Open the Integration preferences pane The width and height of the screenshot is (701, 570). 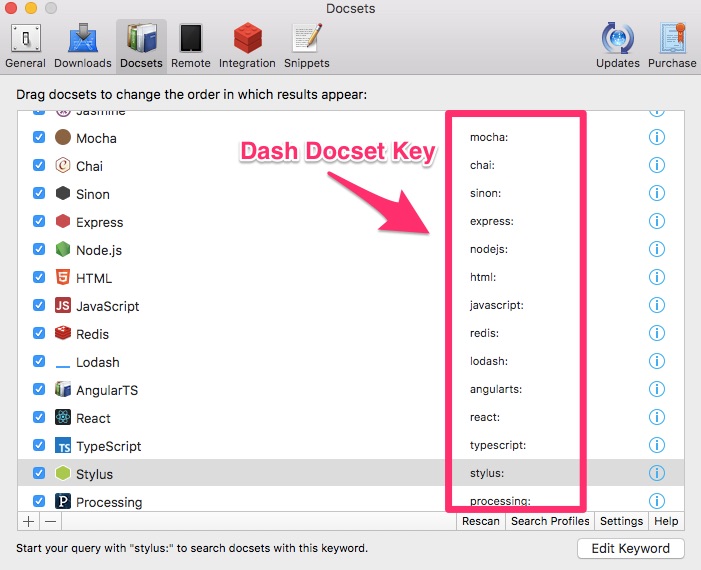[x=247, y=46]
